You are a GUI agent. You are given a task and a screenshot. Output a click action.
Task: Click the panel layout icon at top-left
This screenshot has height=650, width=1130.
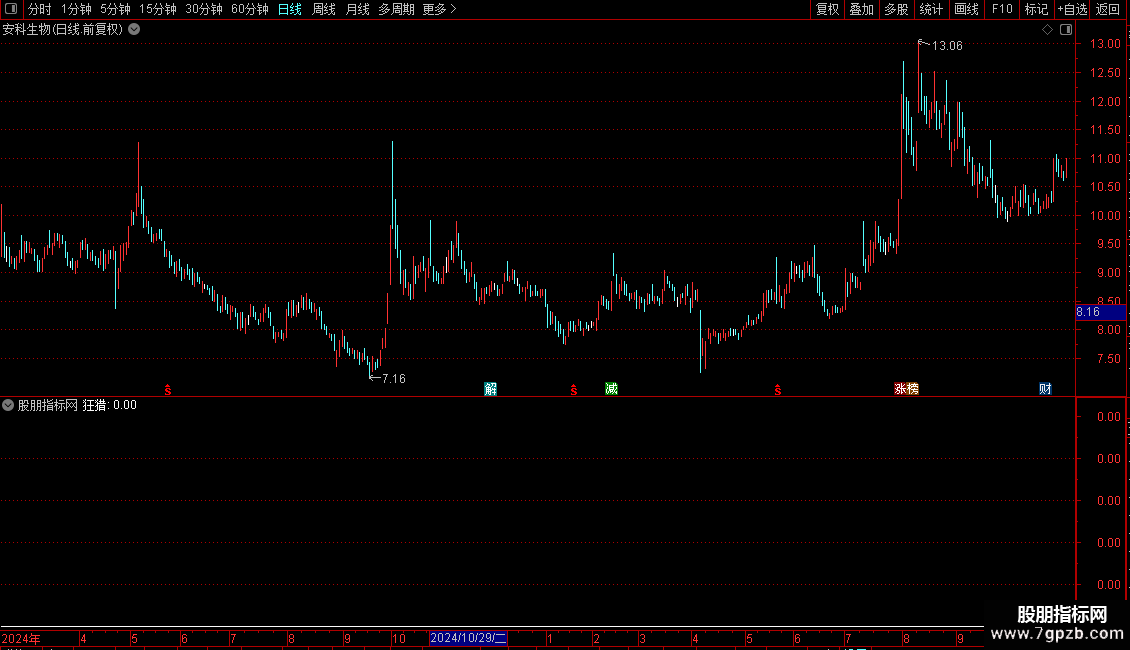click(x=11, y=9)
